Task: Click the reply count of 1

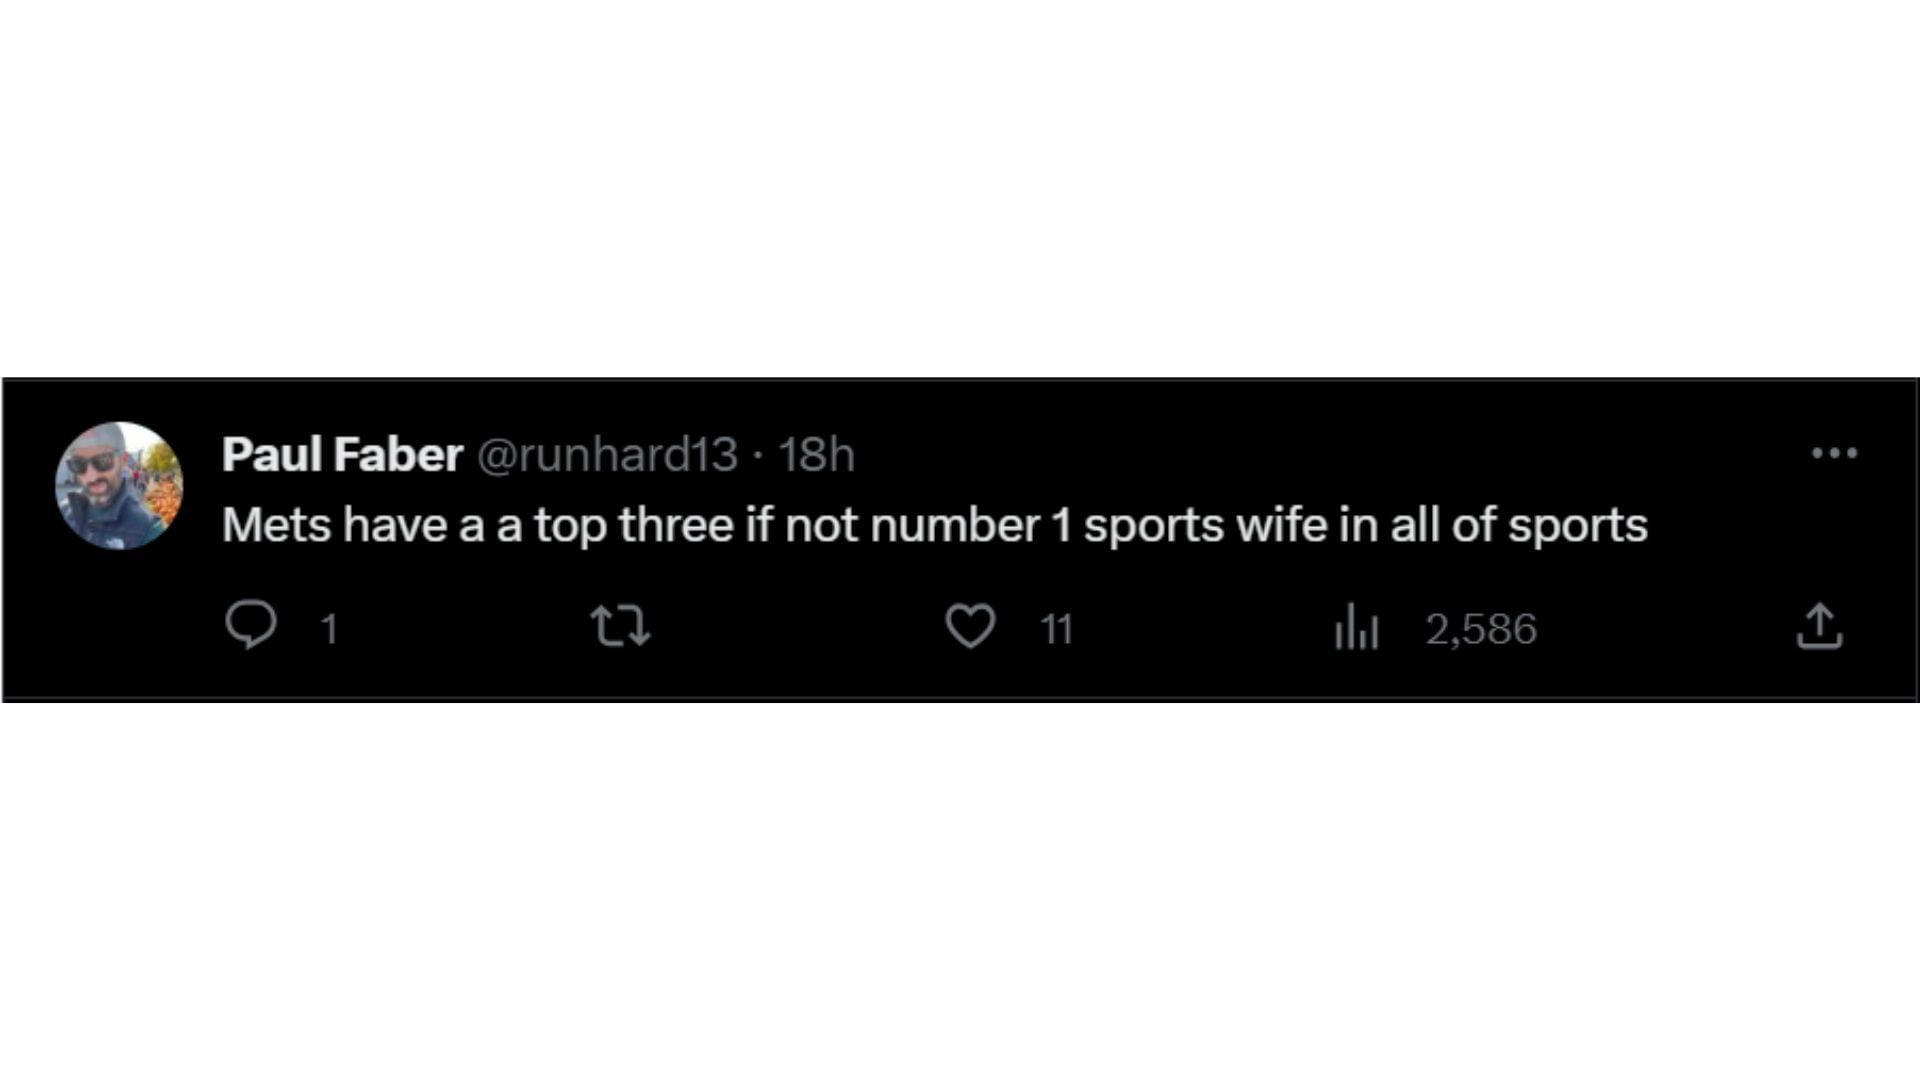Action: coord(329,630)
